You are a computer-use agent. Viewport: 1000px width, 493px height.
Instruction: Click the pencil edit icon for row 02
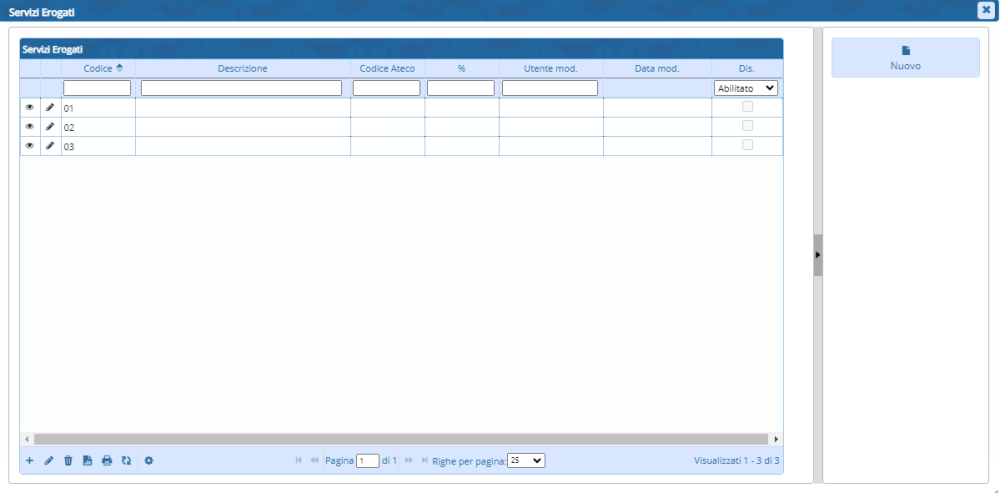[50, 127]
